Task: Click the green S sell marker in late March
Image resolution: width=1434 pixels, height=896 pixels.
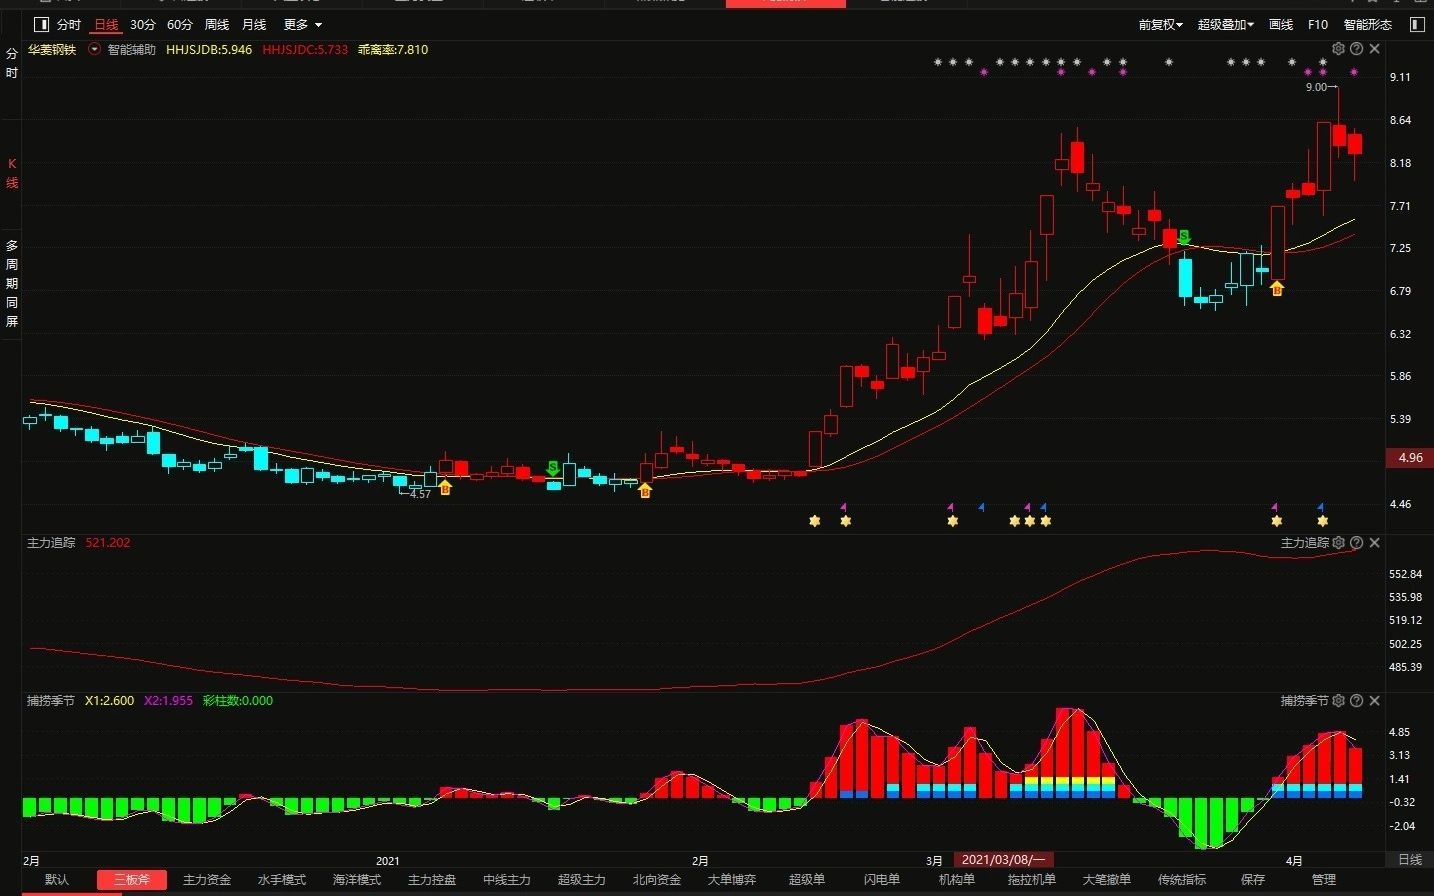Action: [1184, 237]
